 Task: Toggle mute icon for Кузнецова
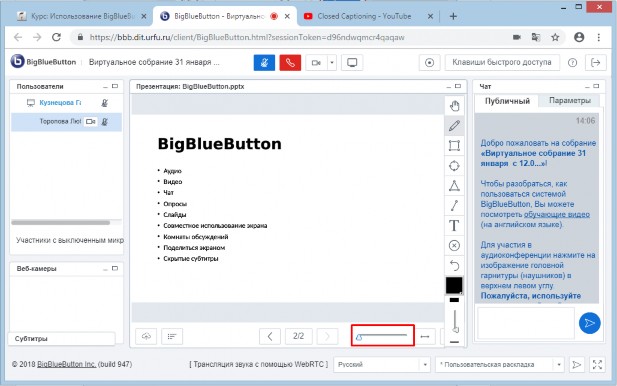click(x=105, y=103)
